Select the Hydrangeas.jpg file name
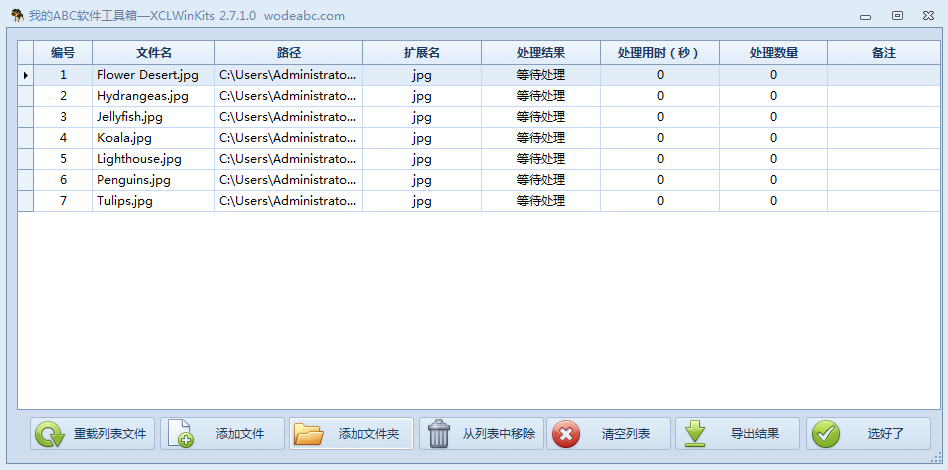Screen dimensions: 948x470 coord(143,96)
